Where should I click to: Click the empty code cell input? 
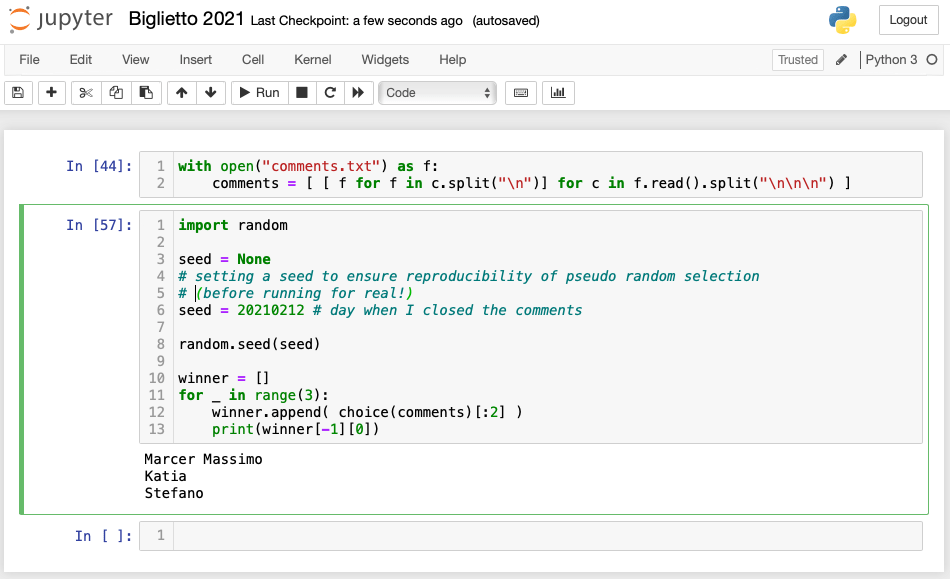(548, 535)
